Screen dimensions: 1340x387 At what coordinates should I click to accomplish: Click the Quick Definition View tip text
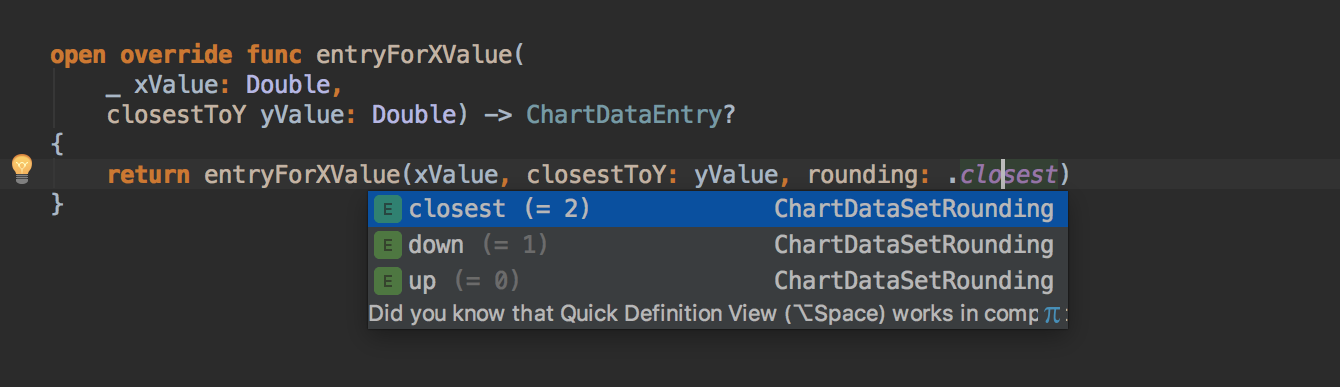tap(703, 314)
